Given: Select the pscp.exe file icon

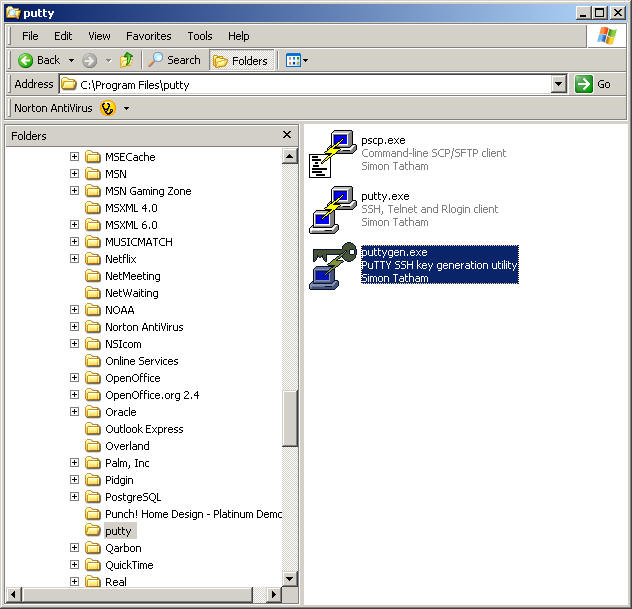Looking at the screenshot, I should pos(333,154).
